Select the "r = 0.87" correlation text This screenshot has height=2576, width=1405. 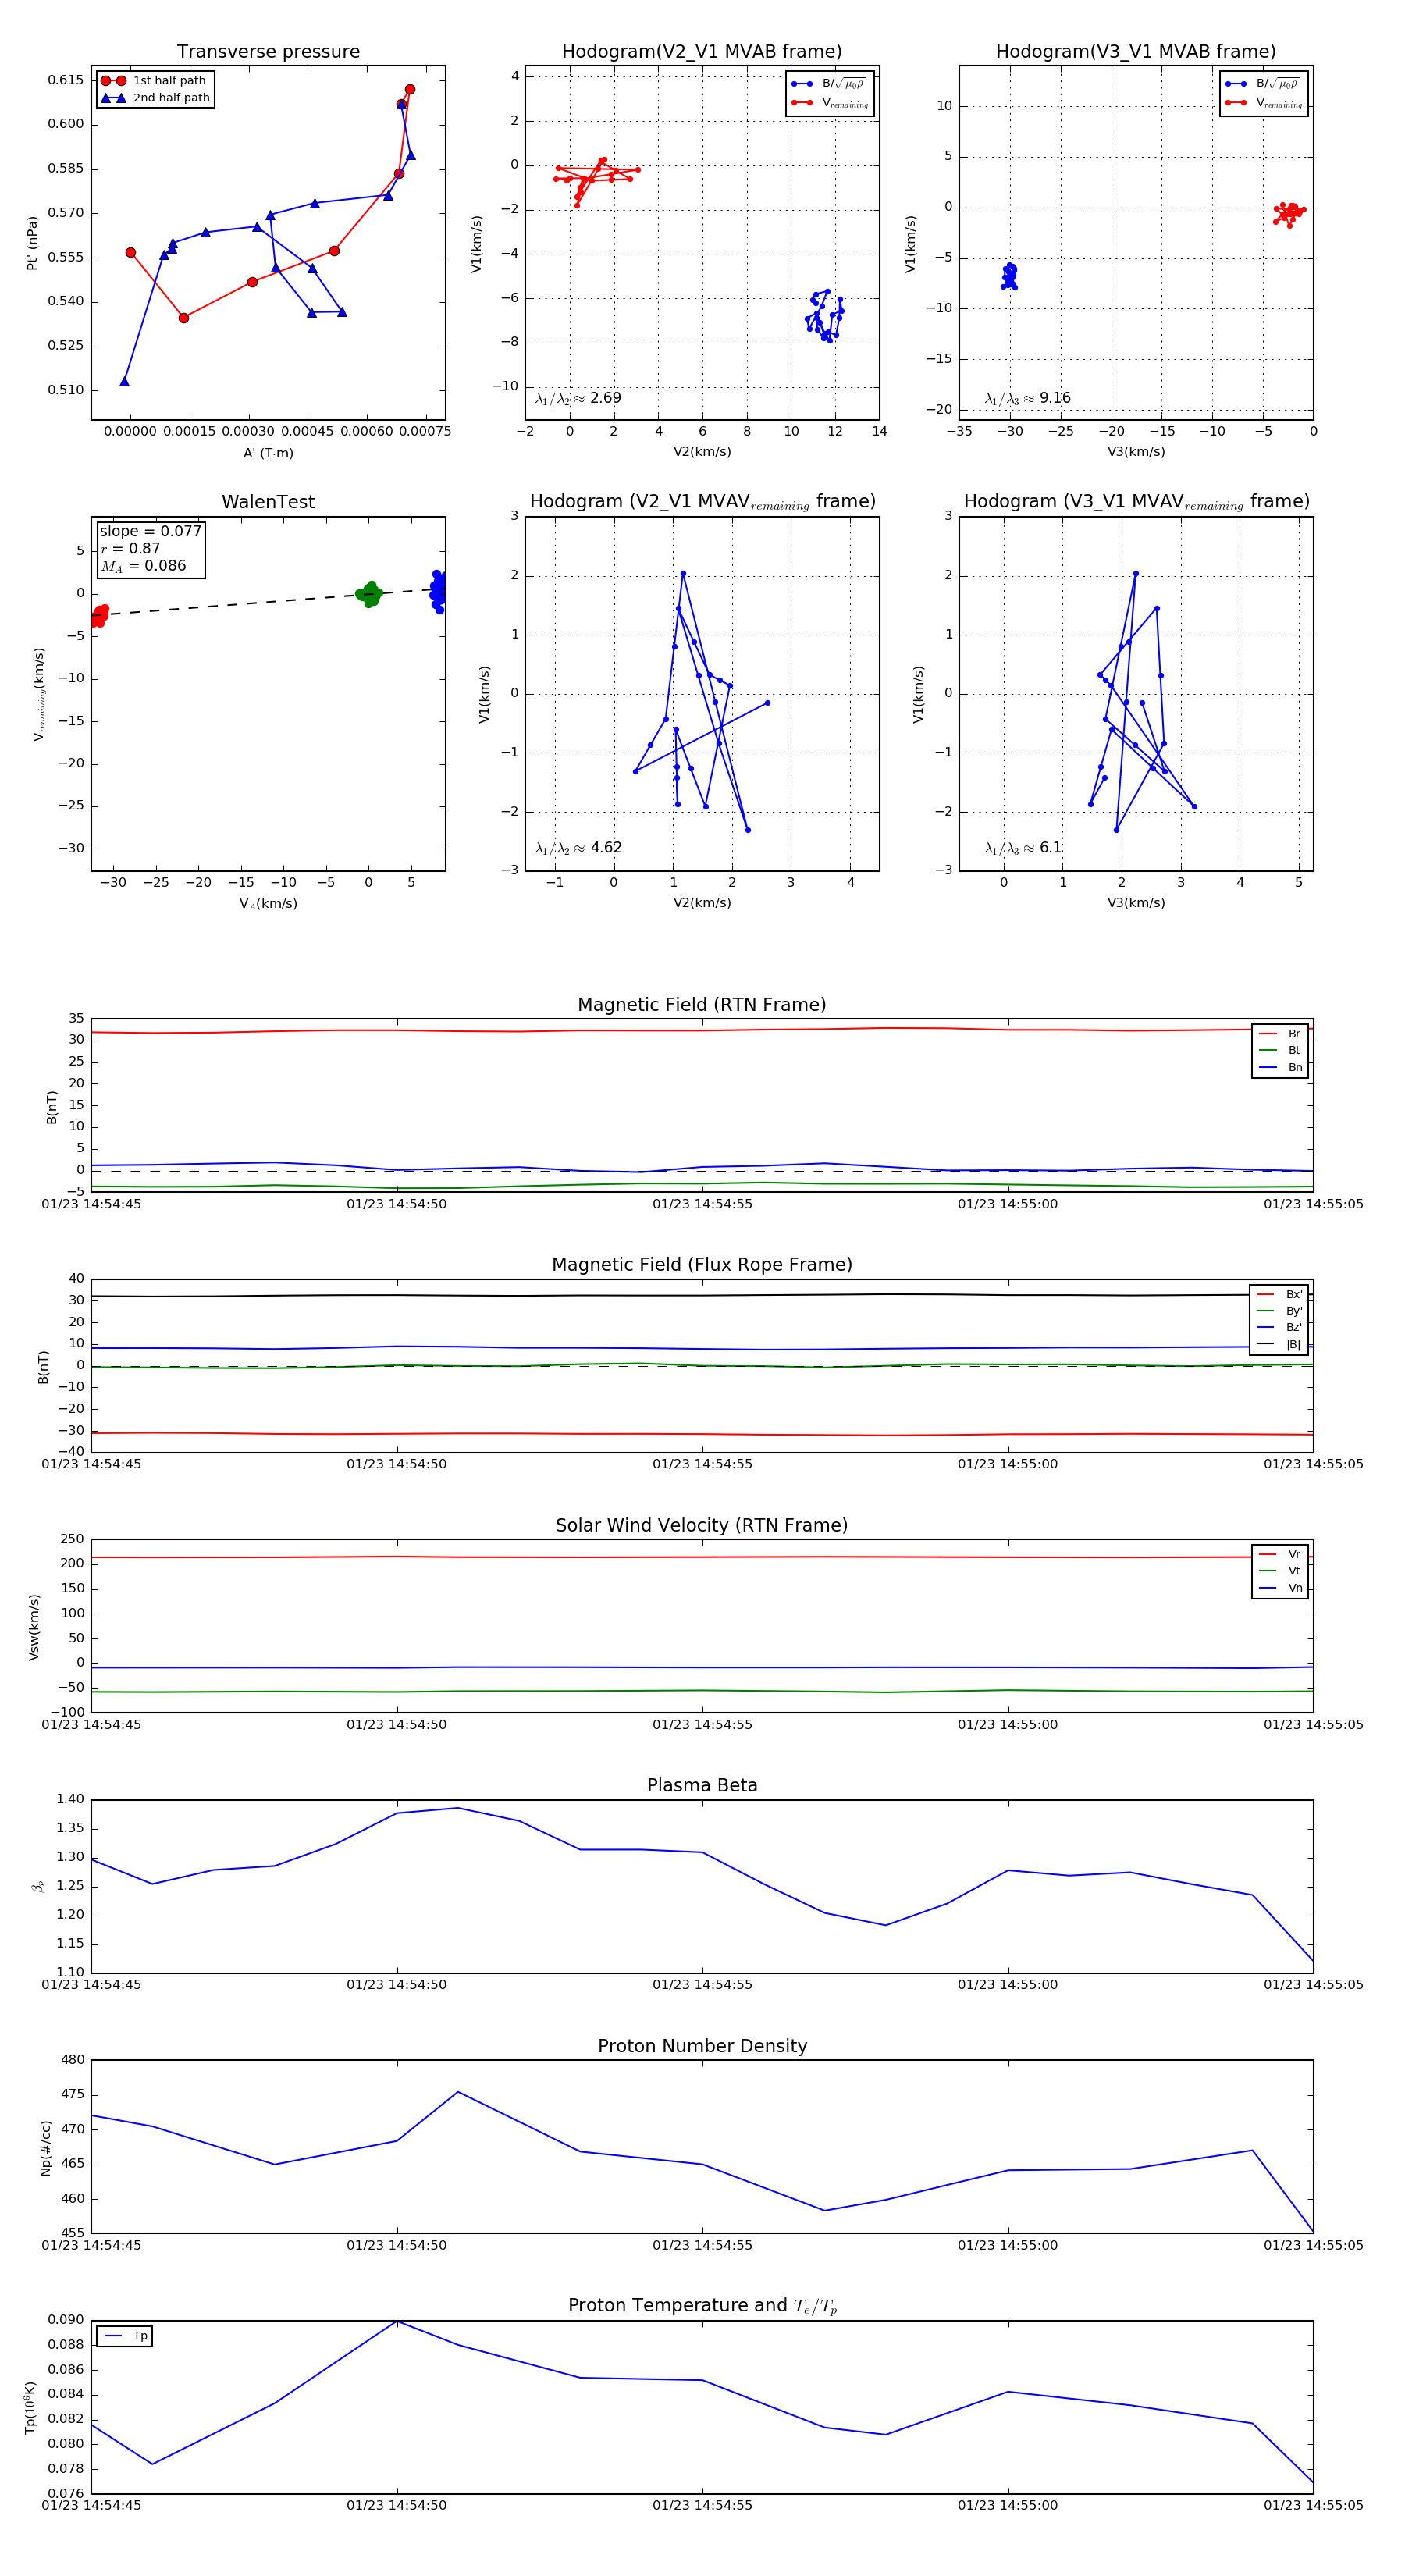(x=130, y=548)
